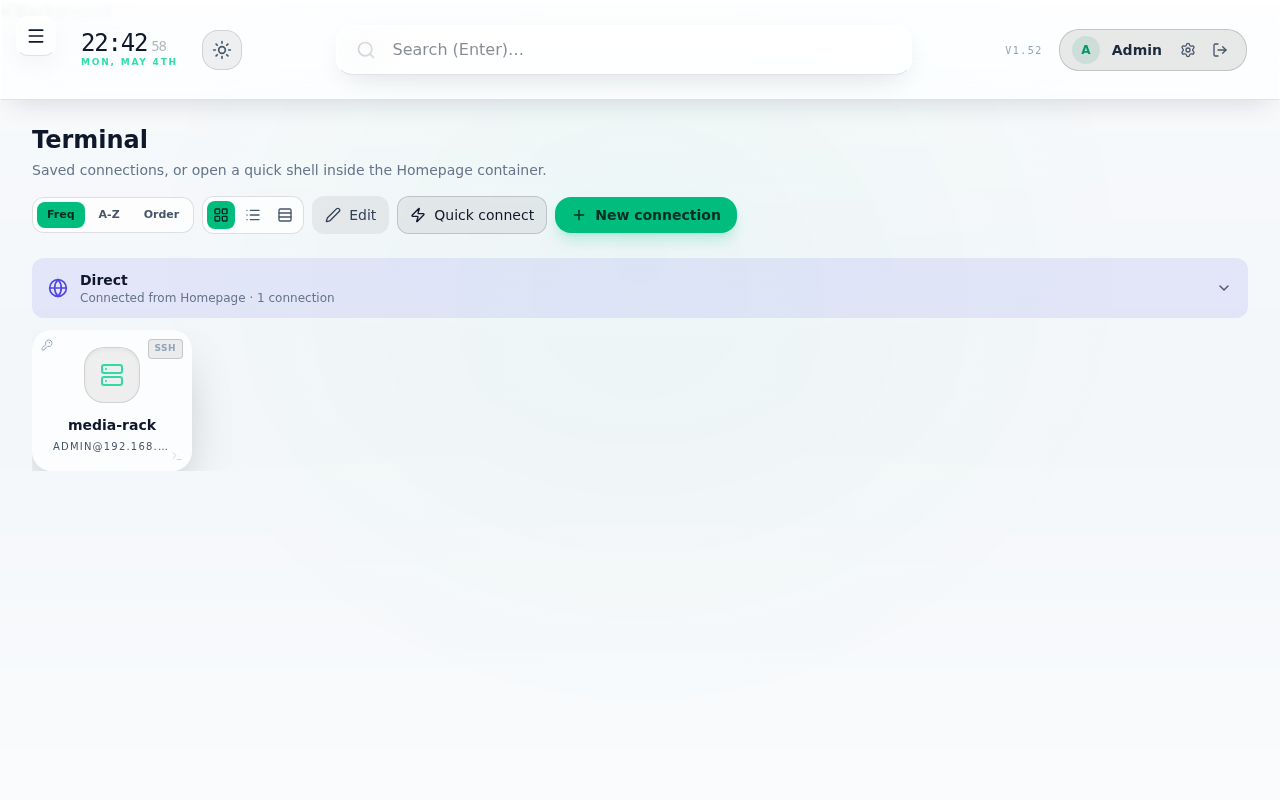Click the logout icon
The height and width of the screenshot is (800, 1280).
[x=1220, y=50]
